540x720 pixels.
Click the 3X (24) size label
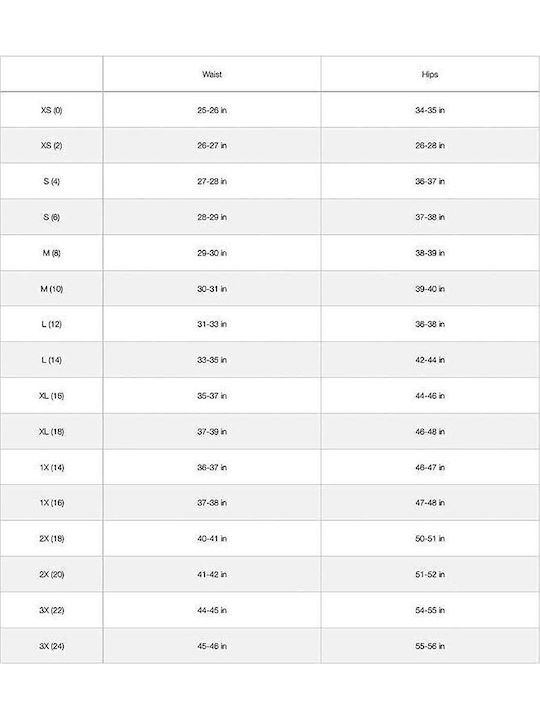click(51, 646)
